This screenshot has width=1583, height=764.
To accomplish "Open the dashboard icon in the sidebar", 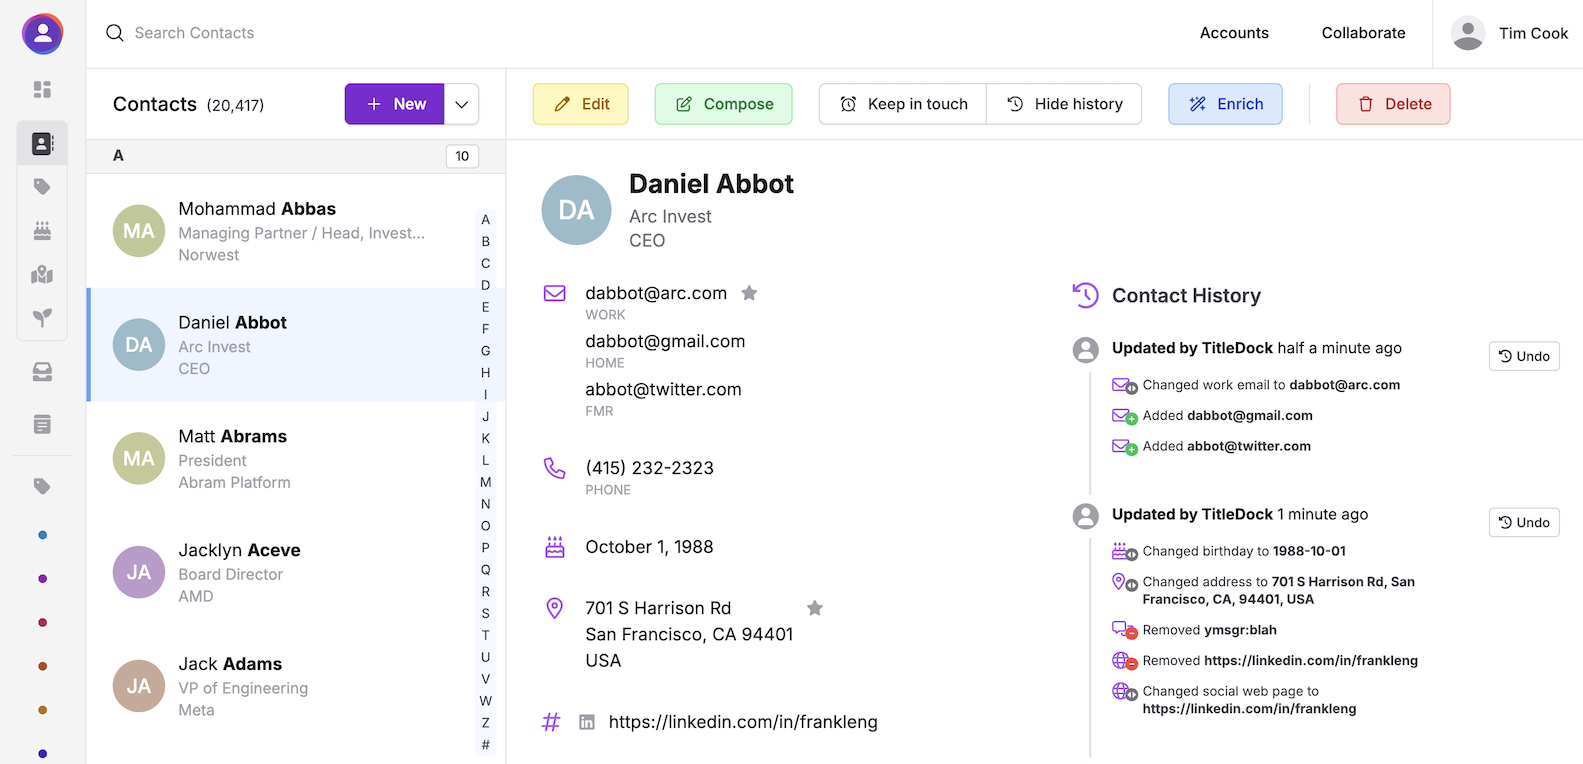I will click(x=42, y=90).
